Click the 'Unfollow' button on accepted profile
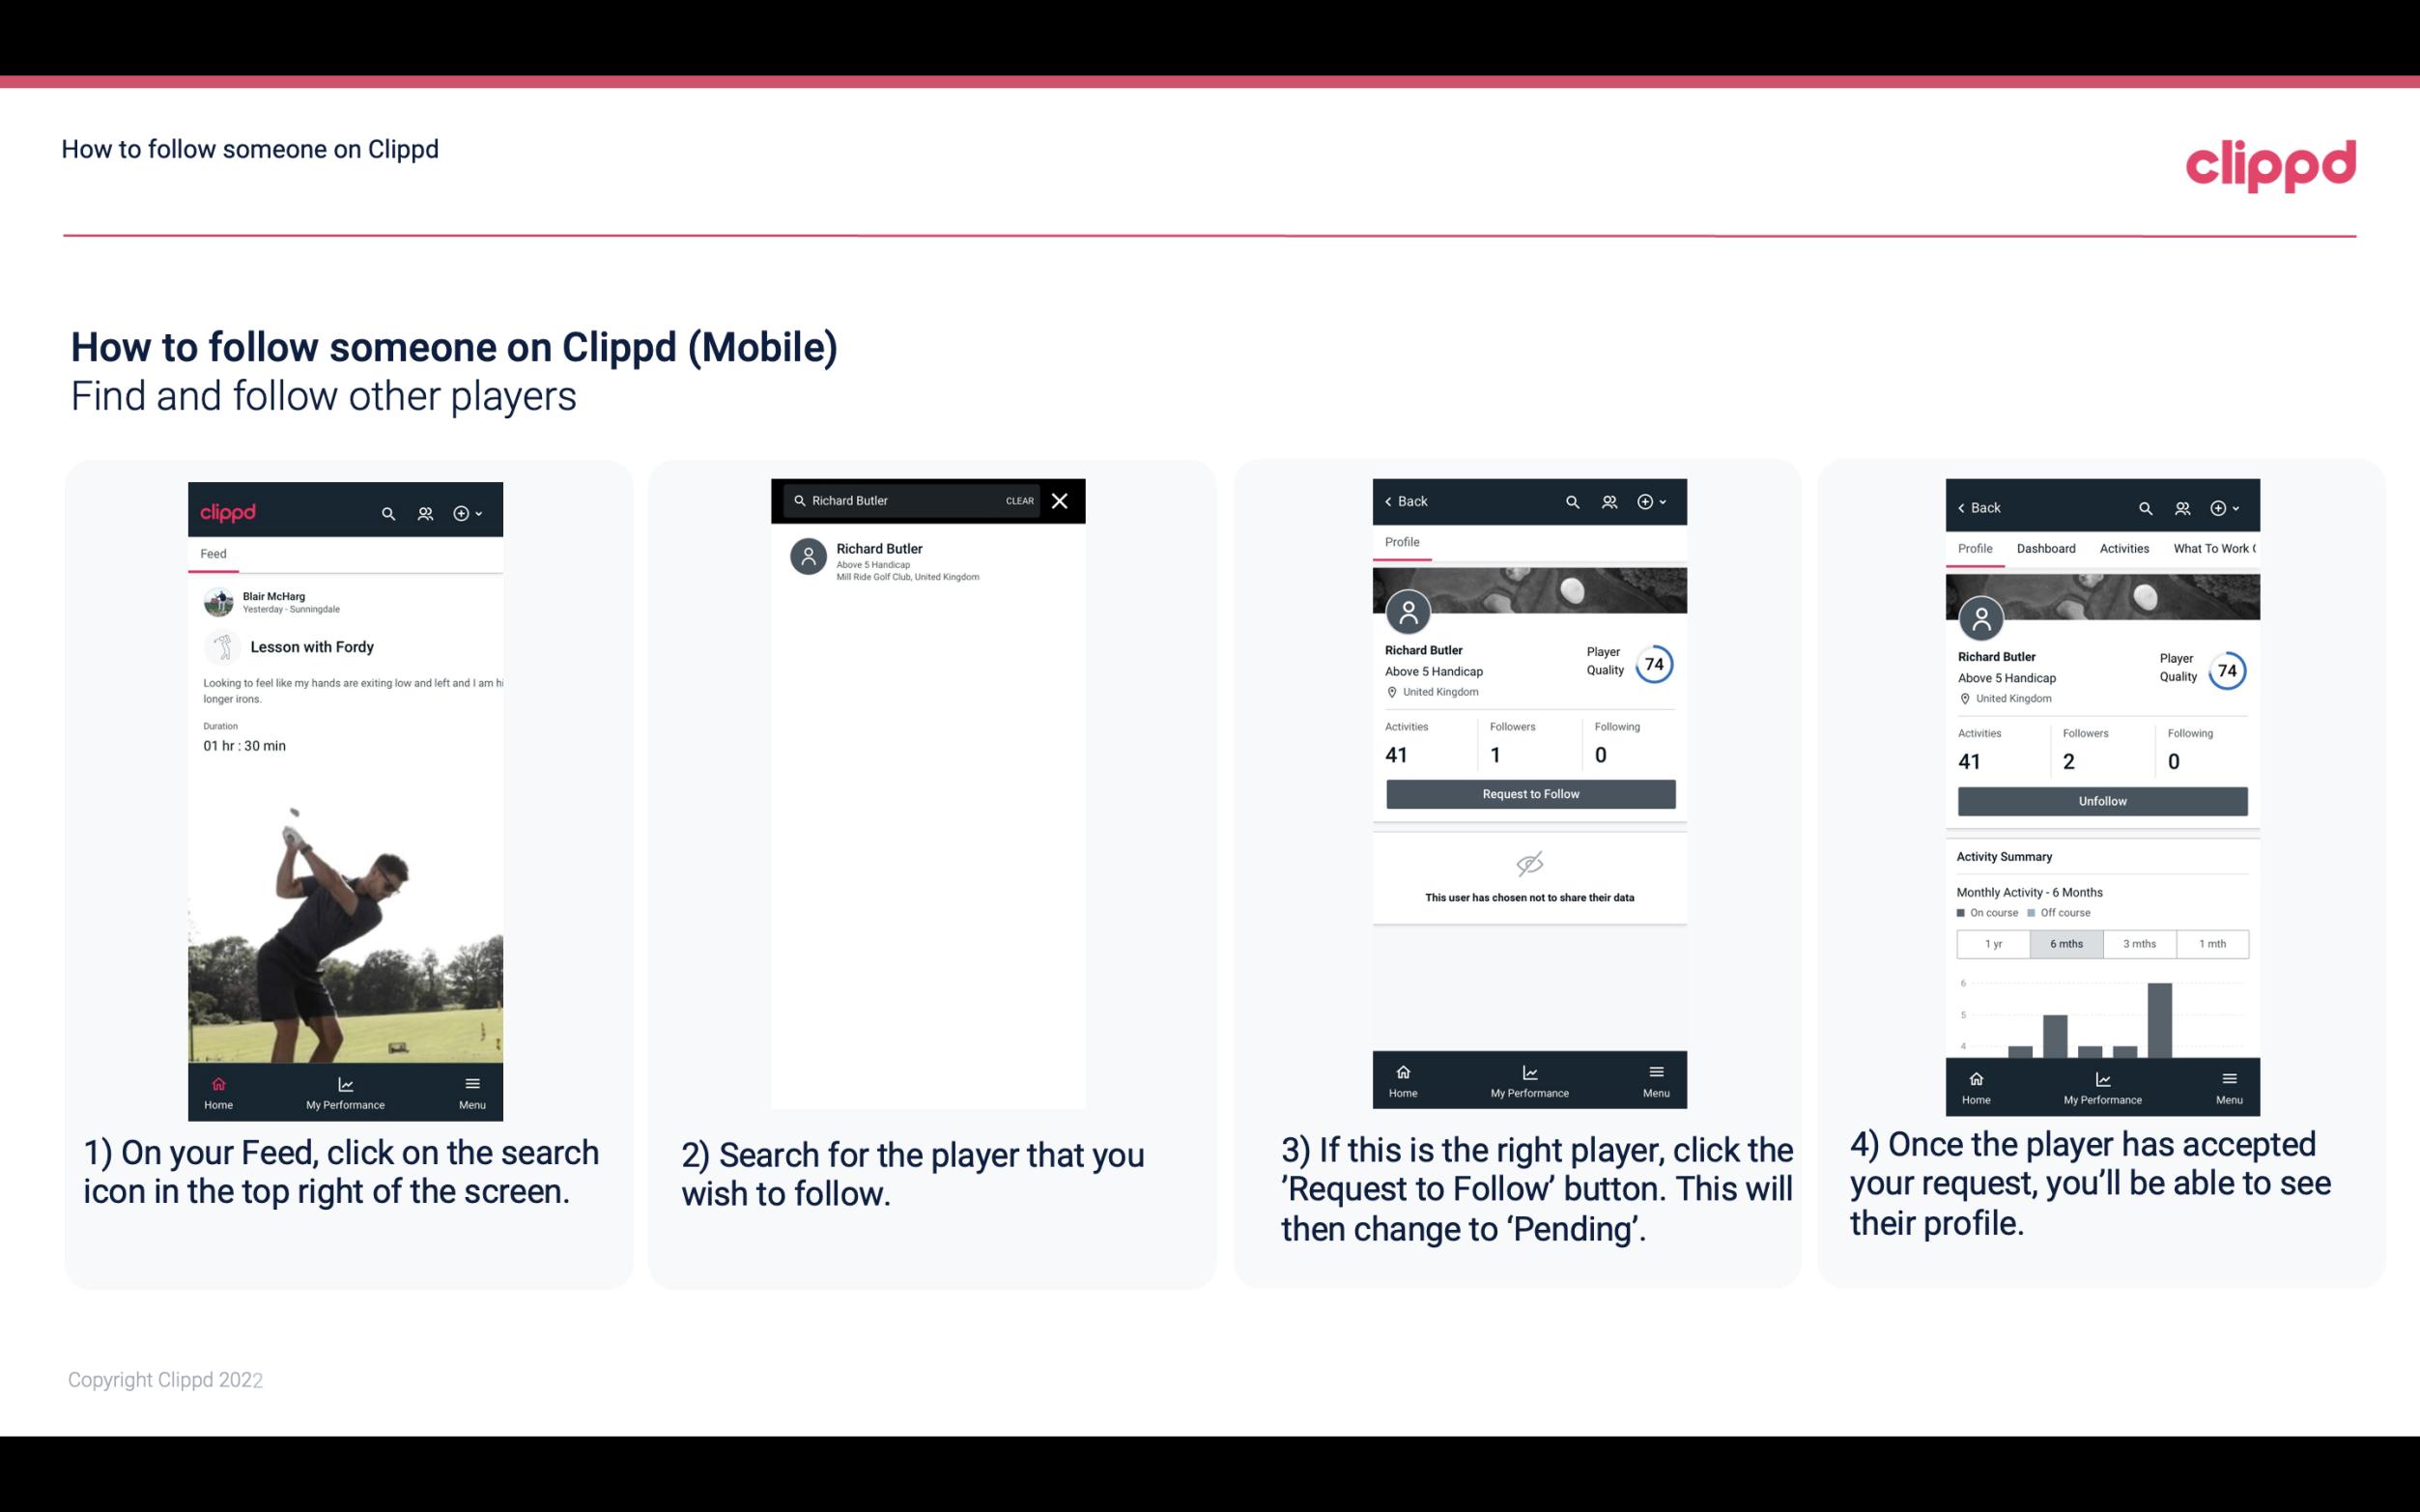The image size is (2420, 1512). [x=2101, y=801]
